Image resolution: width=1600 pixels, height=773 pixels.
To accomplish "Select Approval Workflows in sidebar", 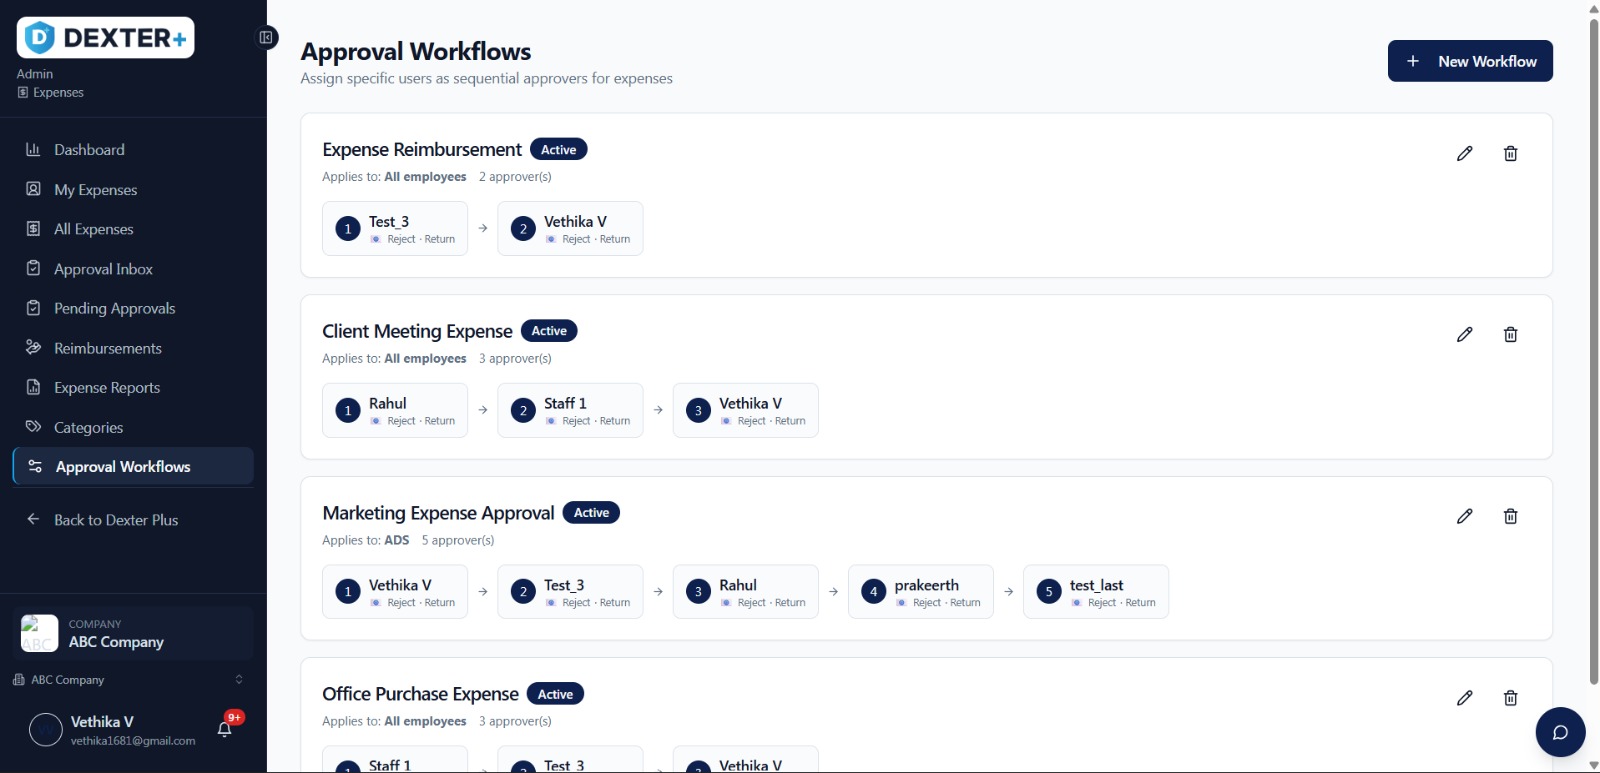I will (133, 467).
